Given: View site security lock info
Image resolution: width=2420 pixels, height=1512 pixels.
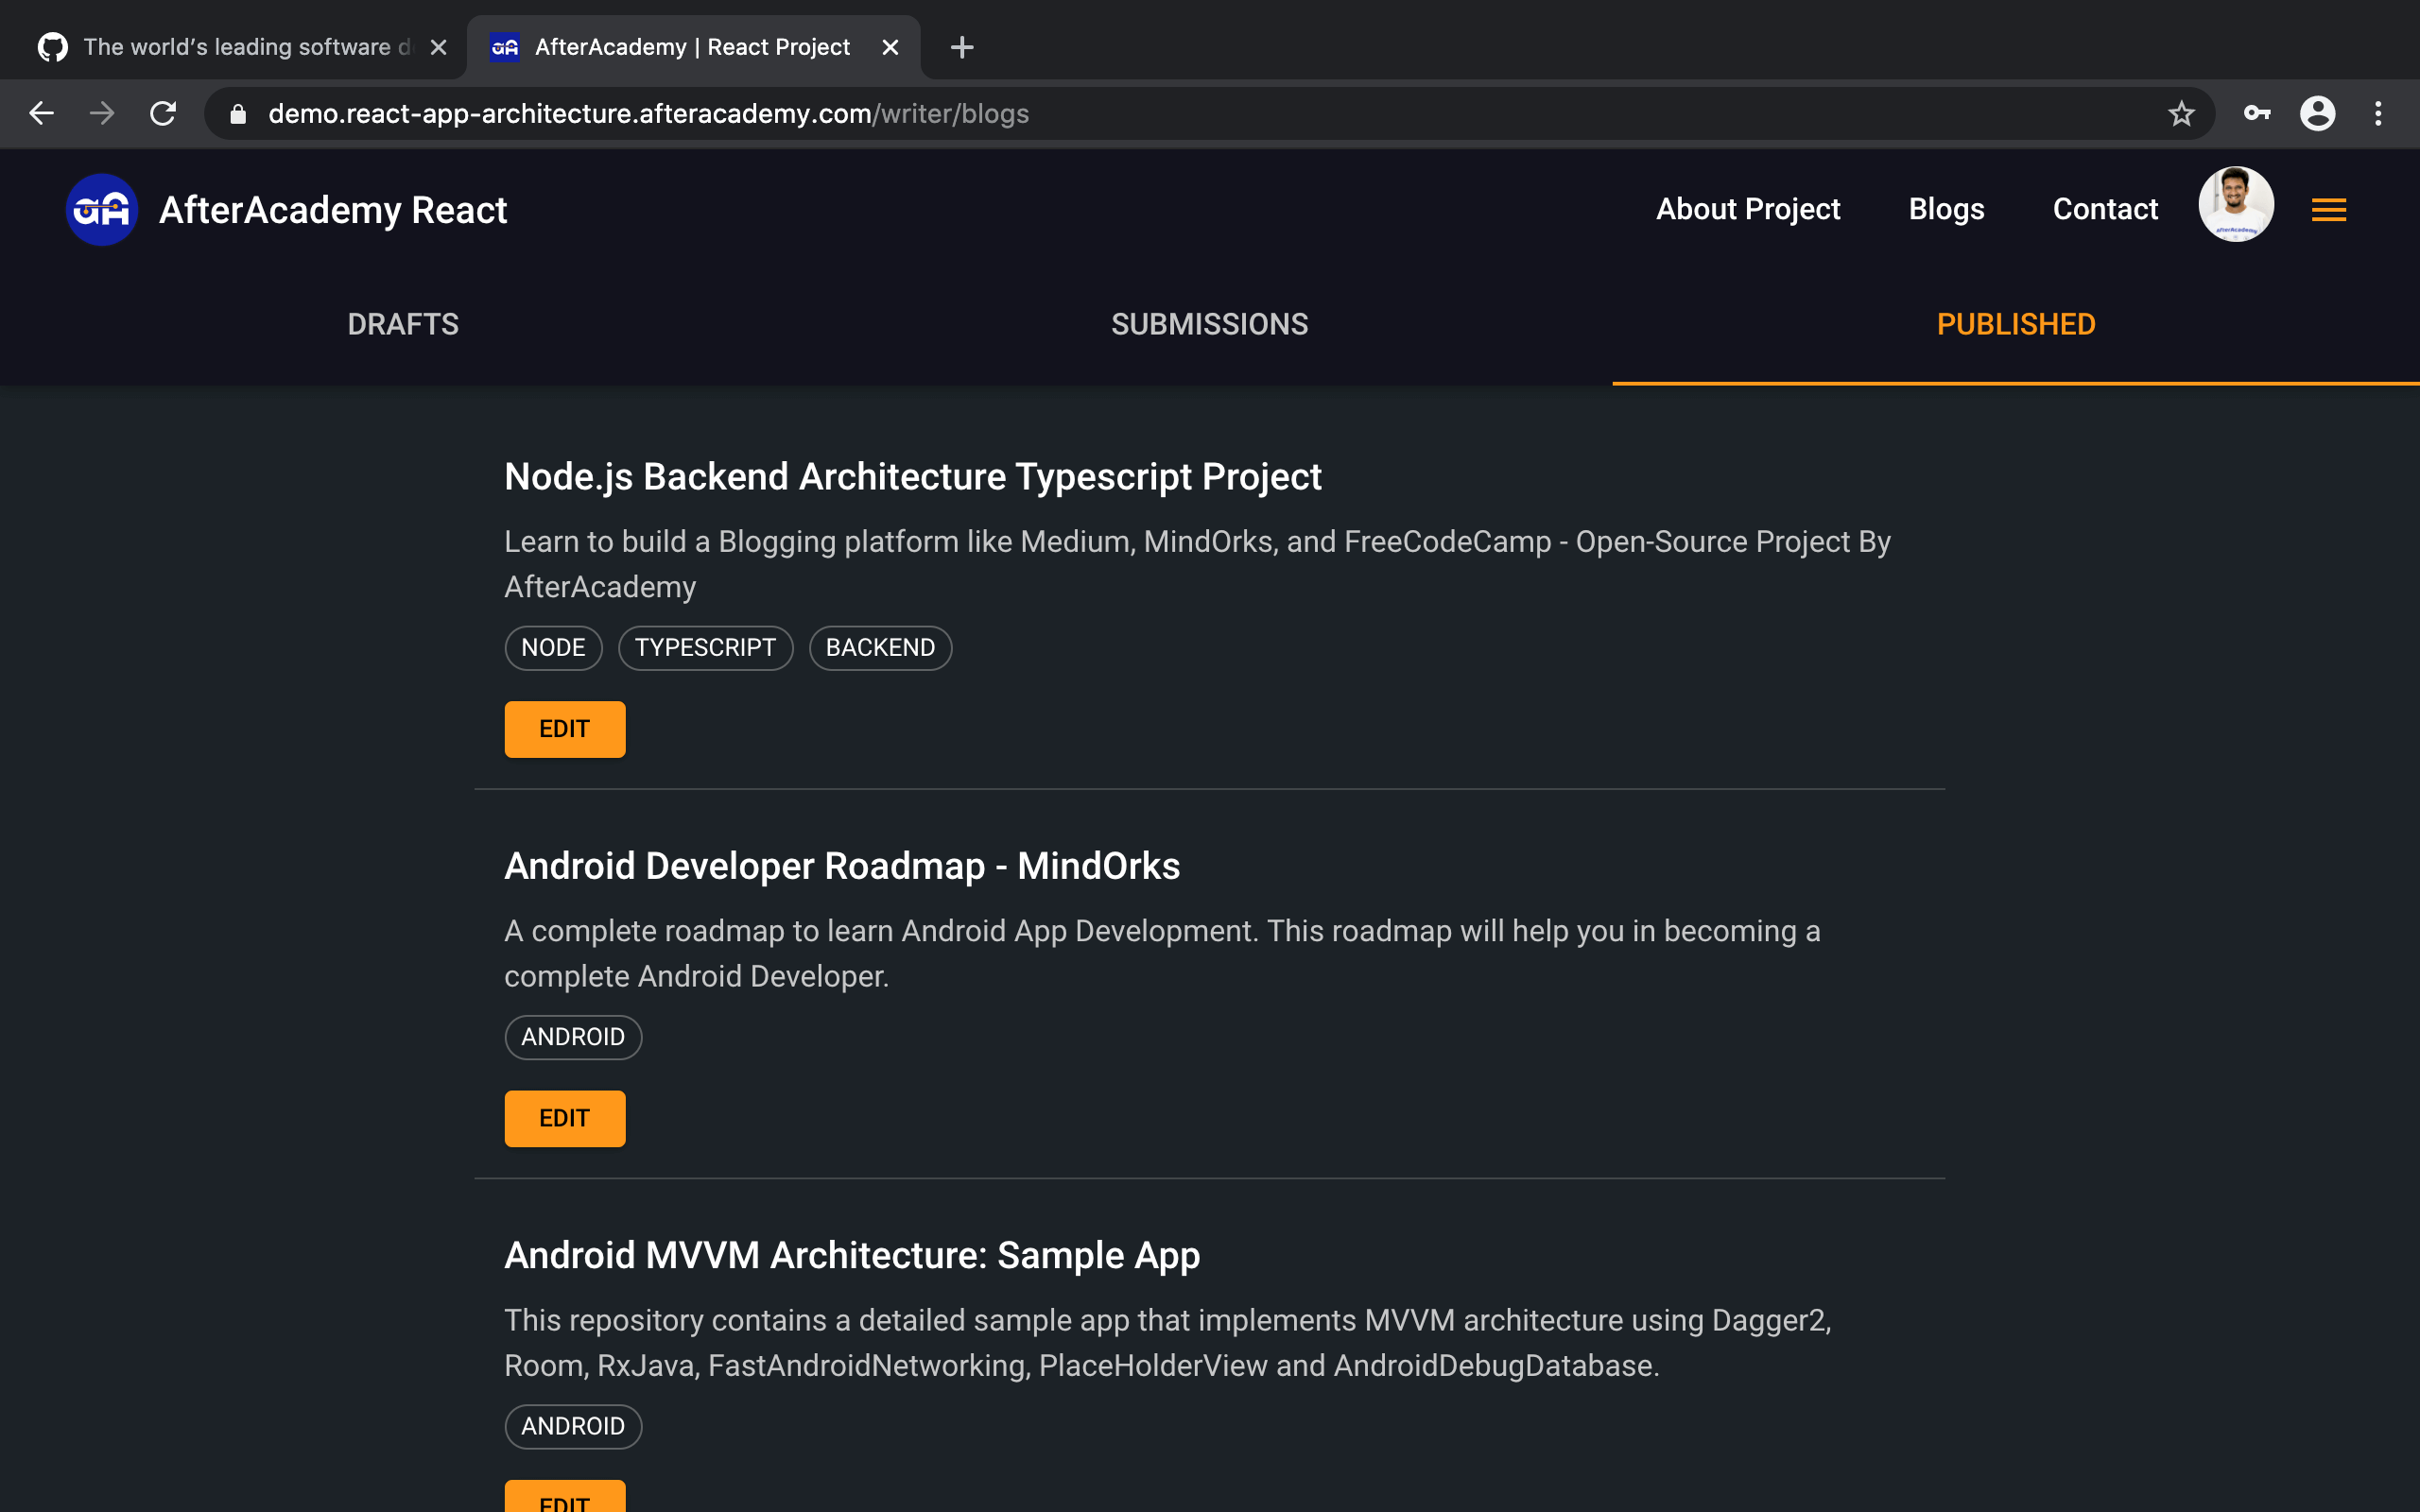Looking at the screenshot, I should [x=238, y=114].
